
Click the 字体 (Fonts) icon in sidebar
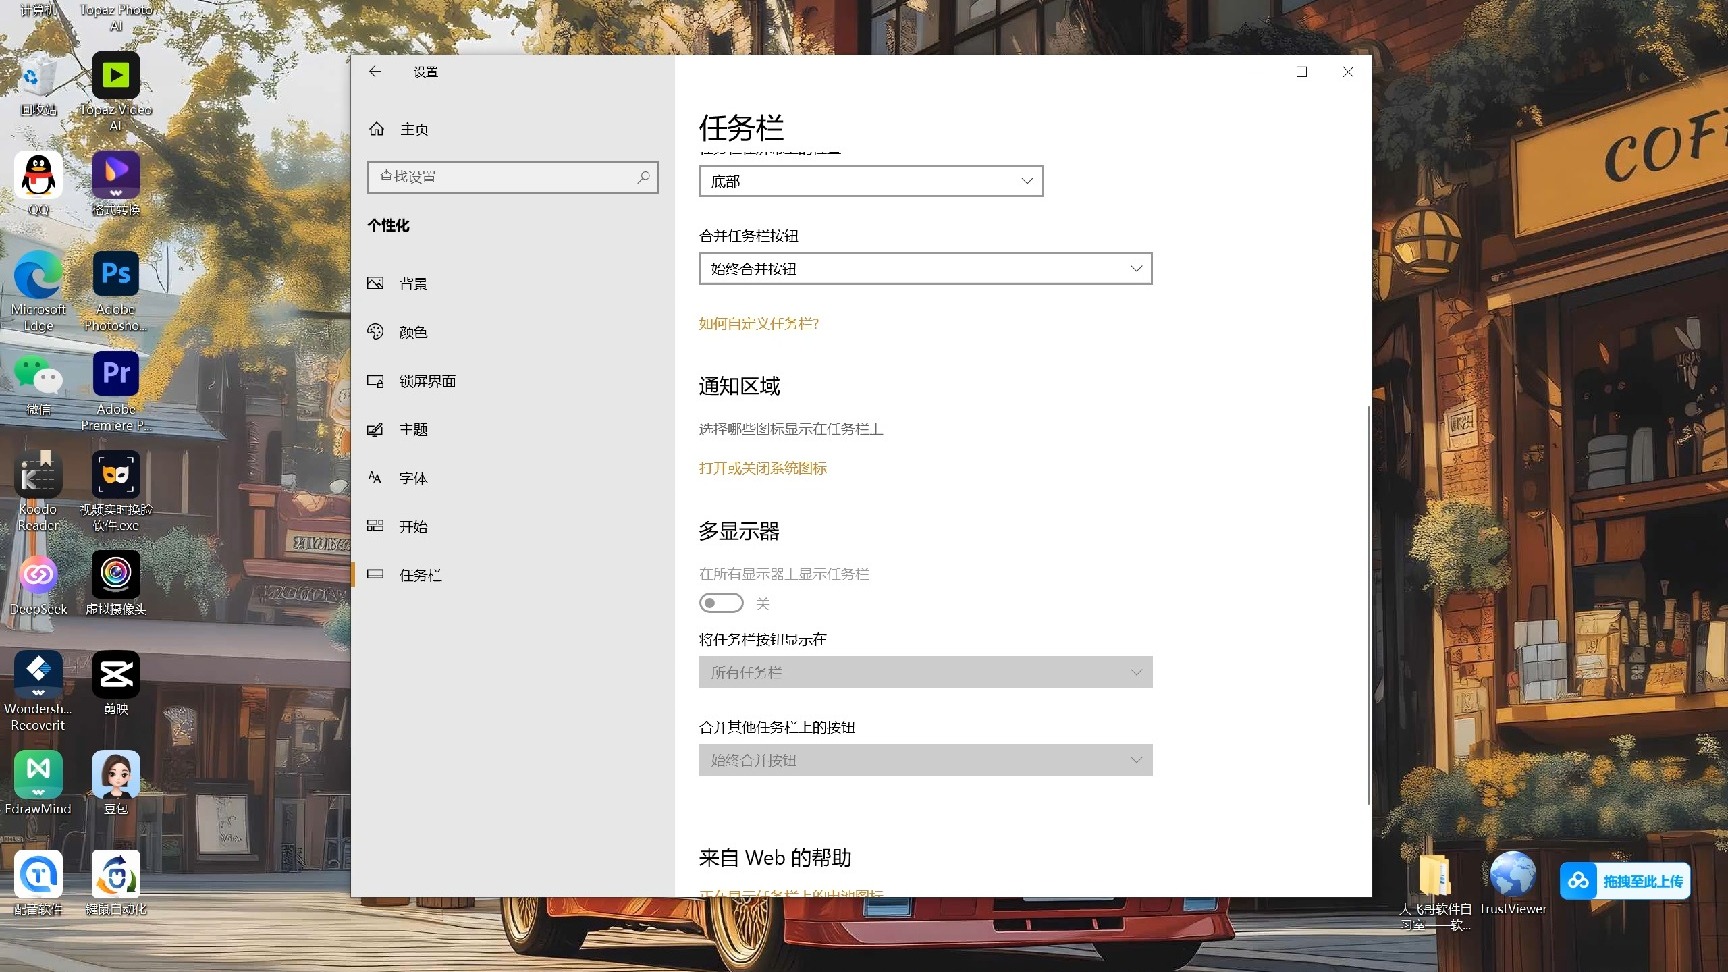click(376, 477)
